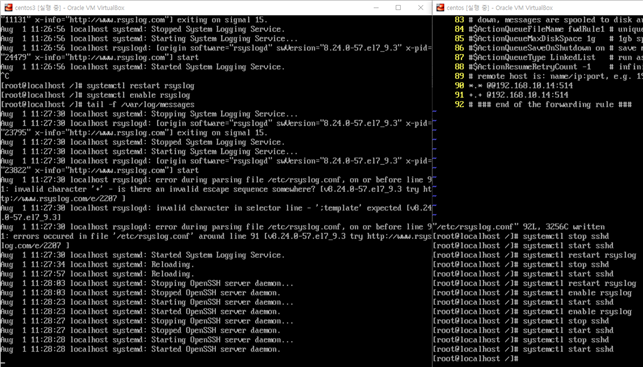Maximize the centos3 VirtualBox window
The image size is (643, 371).
[398, 7]
